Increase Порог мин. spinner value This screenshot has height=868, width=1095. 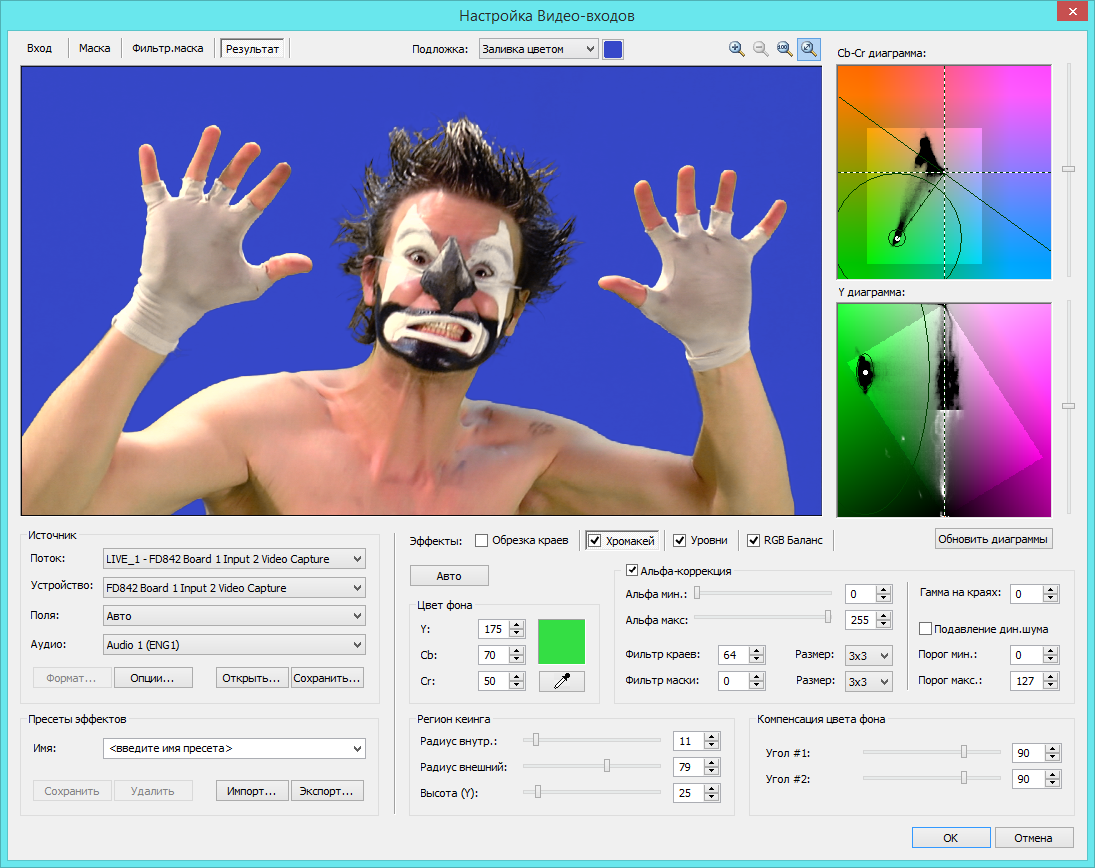coord(1051,651)
